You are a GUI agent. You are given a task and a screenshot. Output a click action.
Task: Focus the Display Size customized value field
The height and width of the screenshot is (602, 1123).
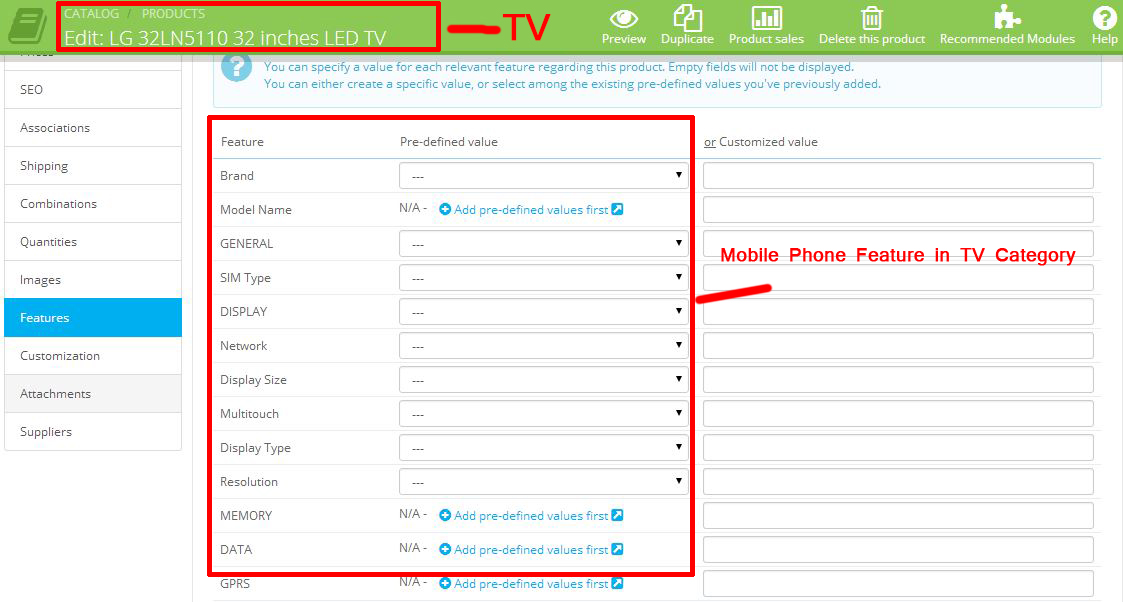[898, 379]
